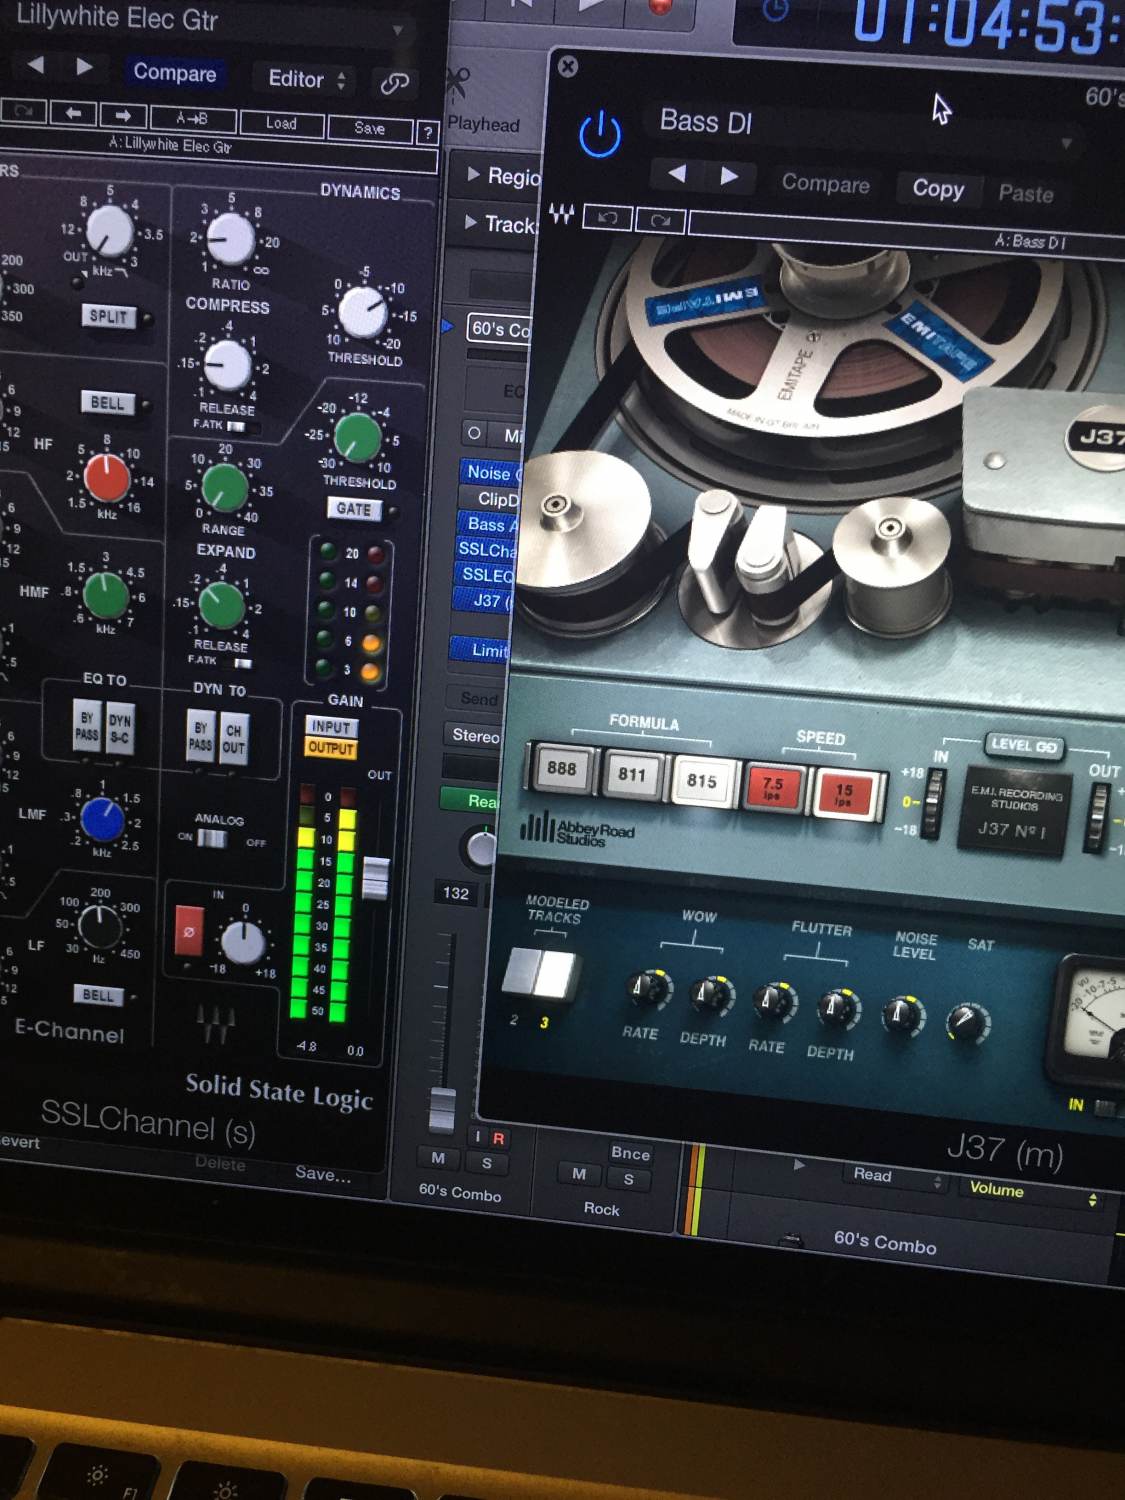The width and height of the screenshot is (1125, 1500).
Task: Toggle the SPLIT filter button
Action: point(108,316)
